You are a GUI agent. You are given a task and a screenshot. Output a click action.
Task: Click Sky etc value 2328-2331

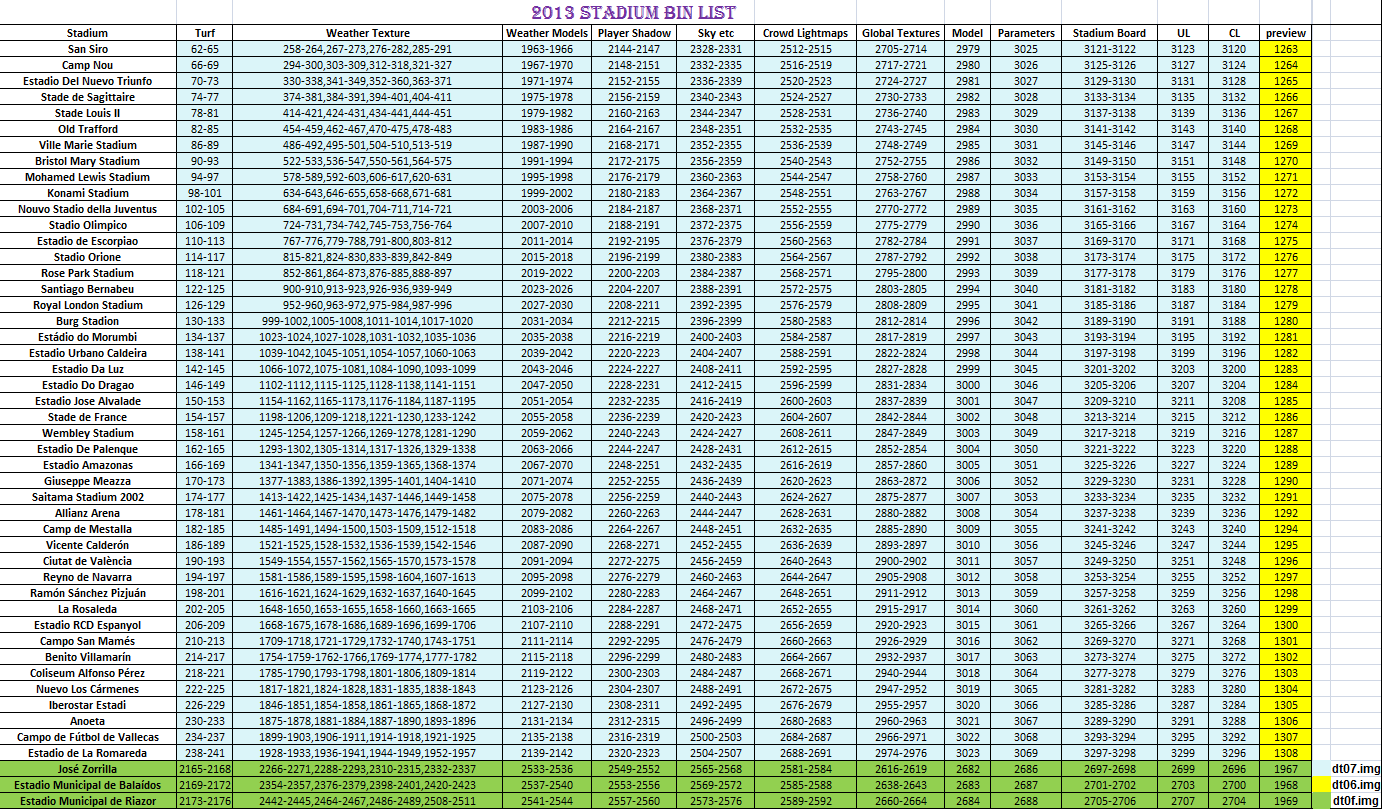point(716,49)
